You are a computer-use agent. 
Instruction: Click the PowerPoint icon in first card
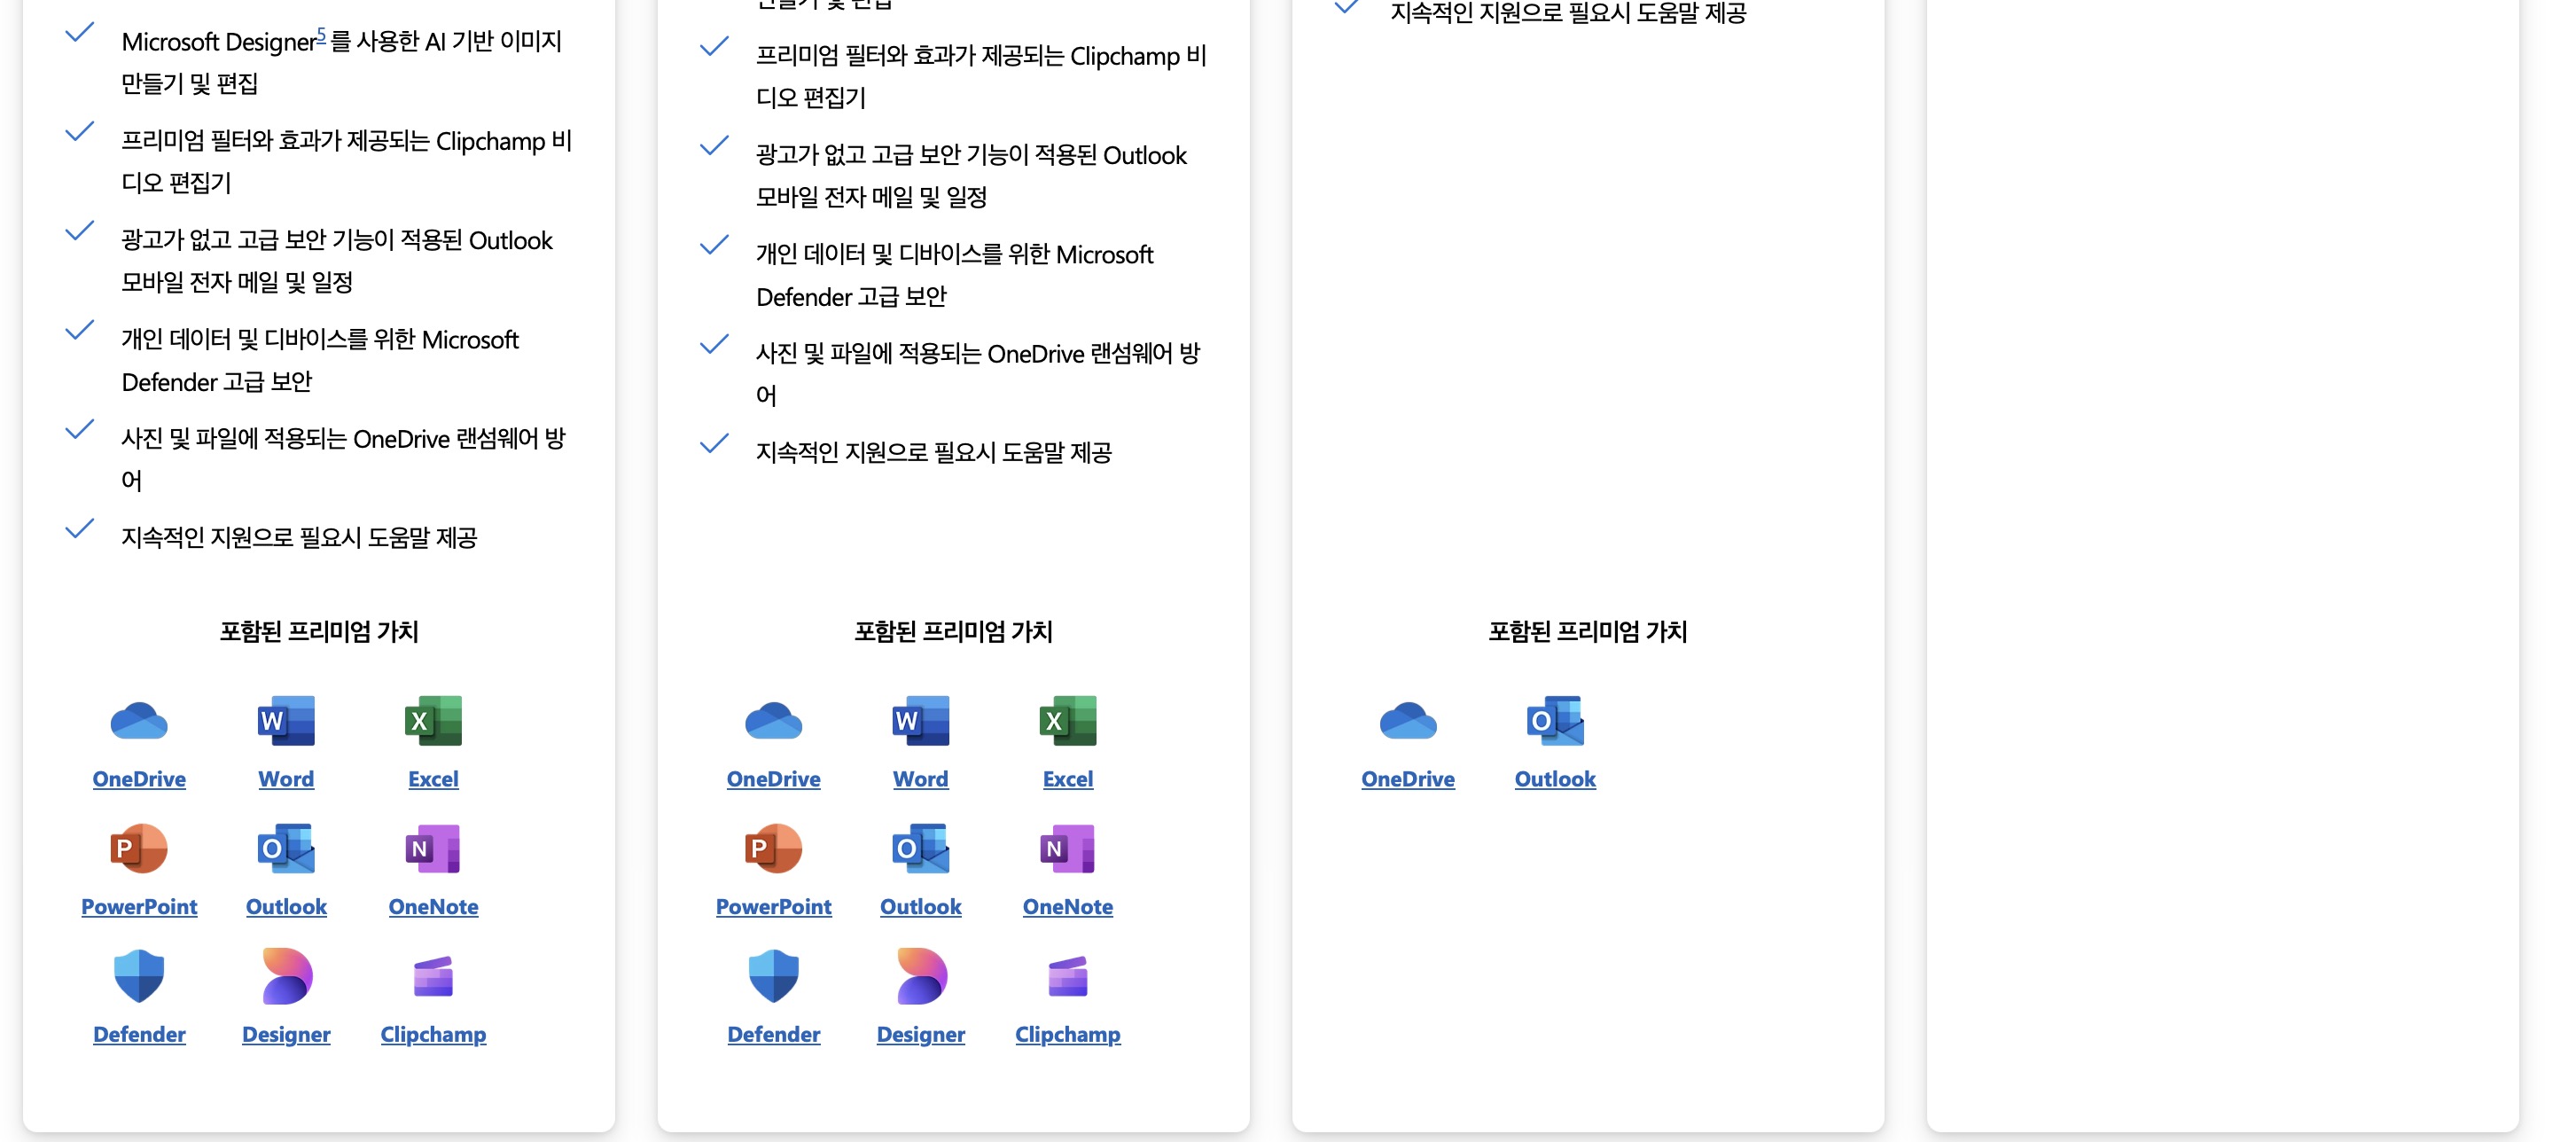point(139,849)
